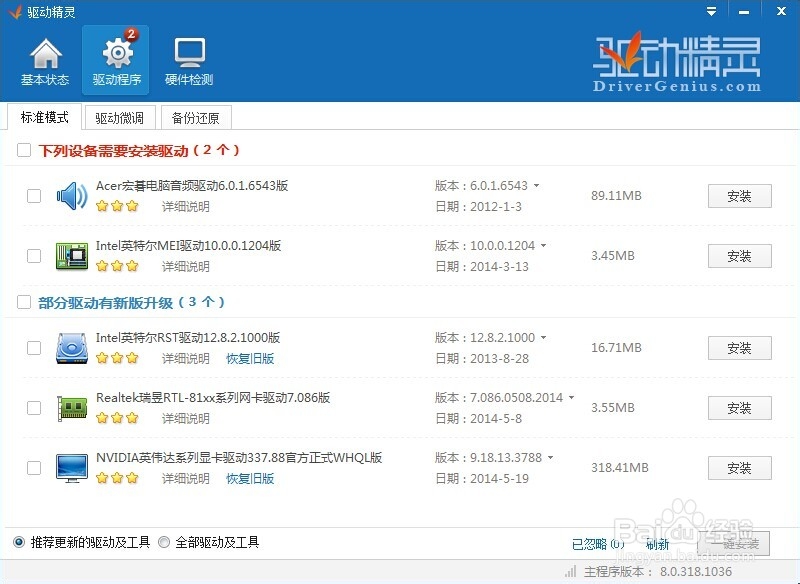The image size is (800, 584).
Task: Expand version dropdown 7.086.0508.2014
Action: pos(571,398)
